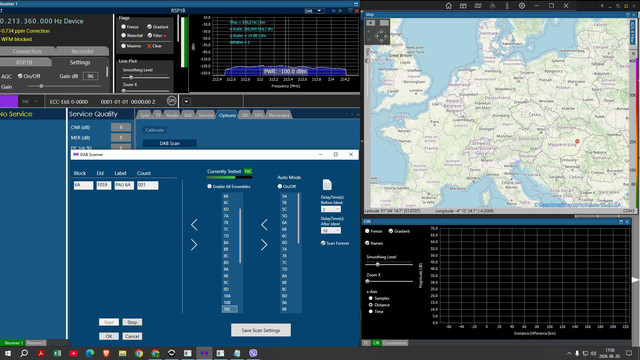Viewport: 640px width, 360px height.
Task: Switch to the Recorder tab
Action: [x=82, y=51]
